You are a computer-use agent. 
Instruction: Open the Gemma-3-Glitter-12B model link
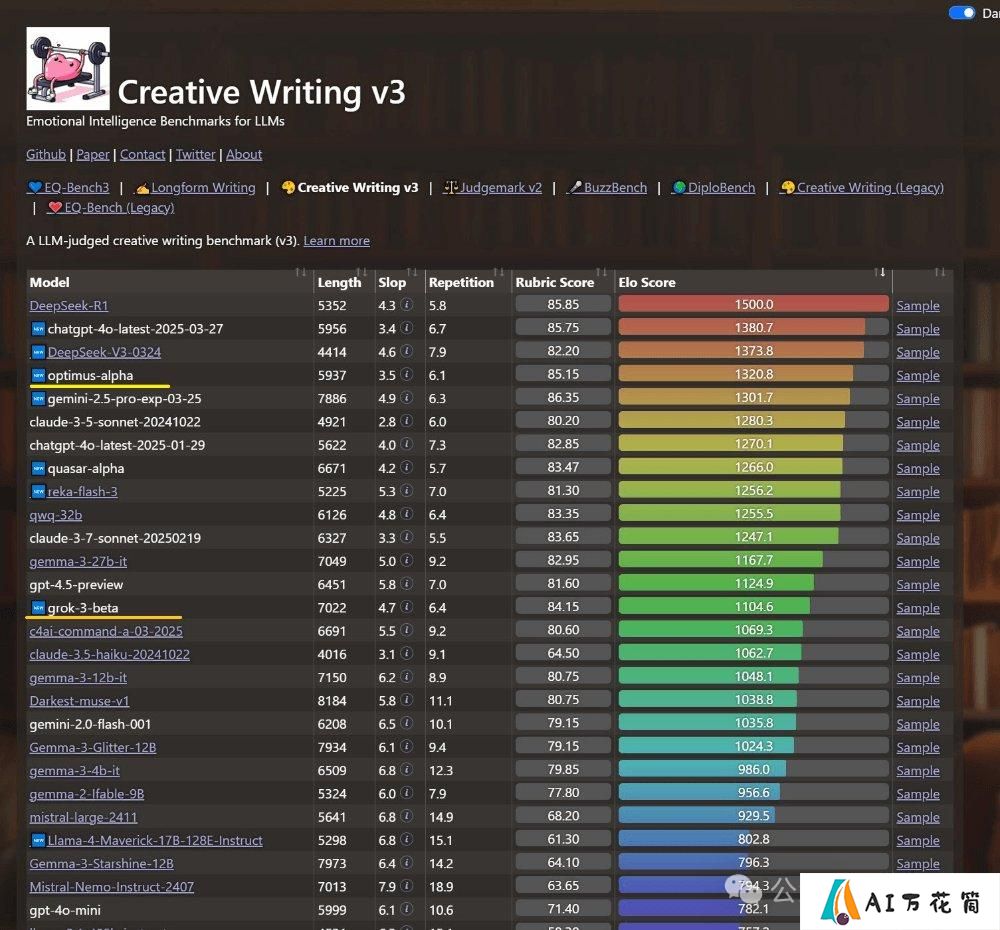coord(92,748)
